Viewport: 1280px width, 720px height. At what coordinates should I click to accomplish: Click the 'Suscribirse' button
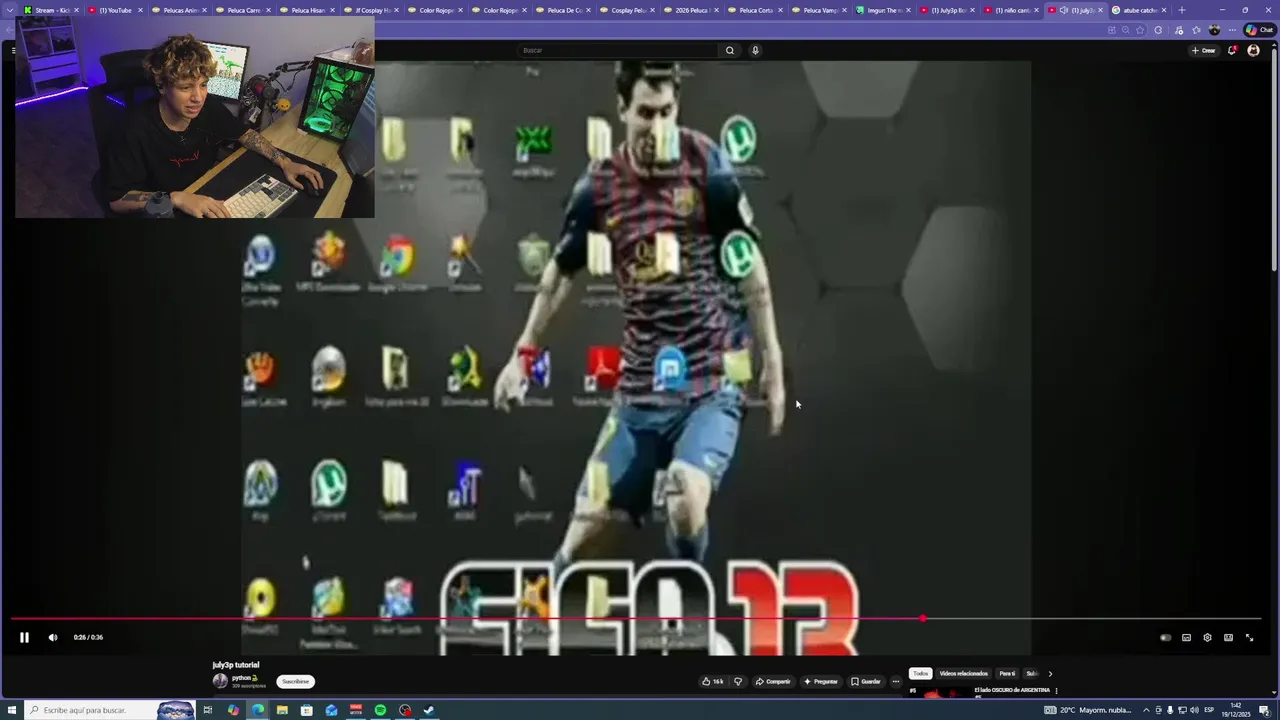(295, 681)
